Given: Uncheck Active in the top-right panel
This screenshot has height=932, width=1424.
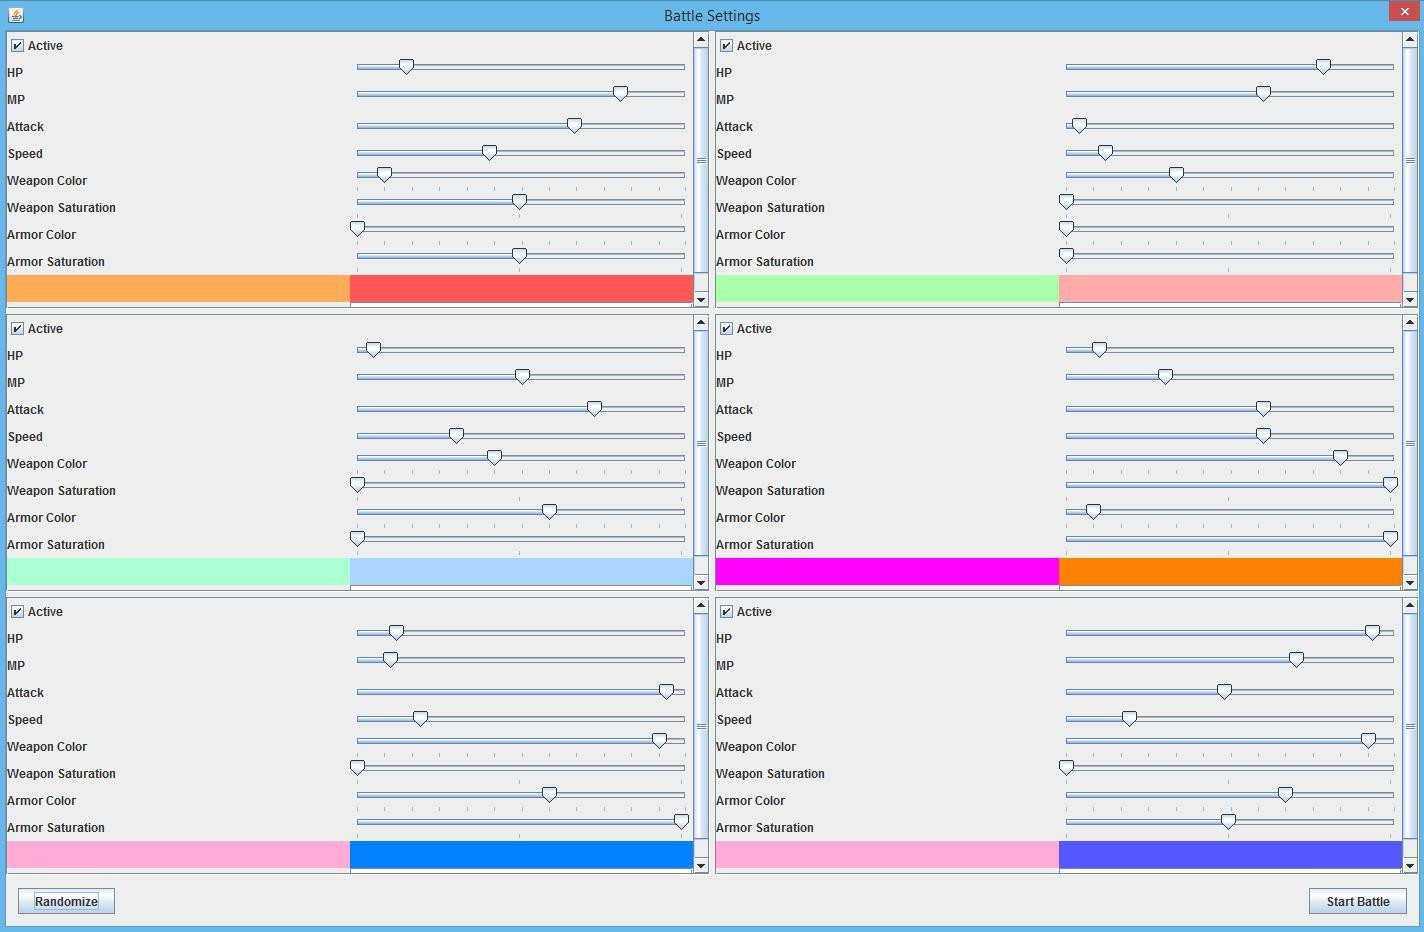Looking at the screenshot, I should 726,46.
